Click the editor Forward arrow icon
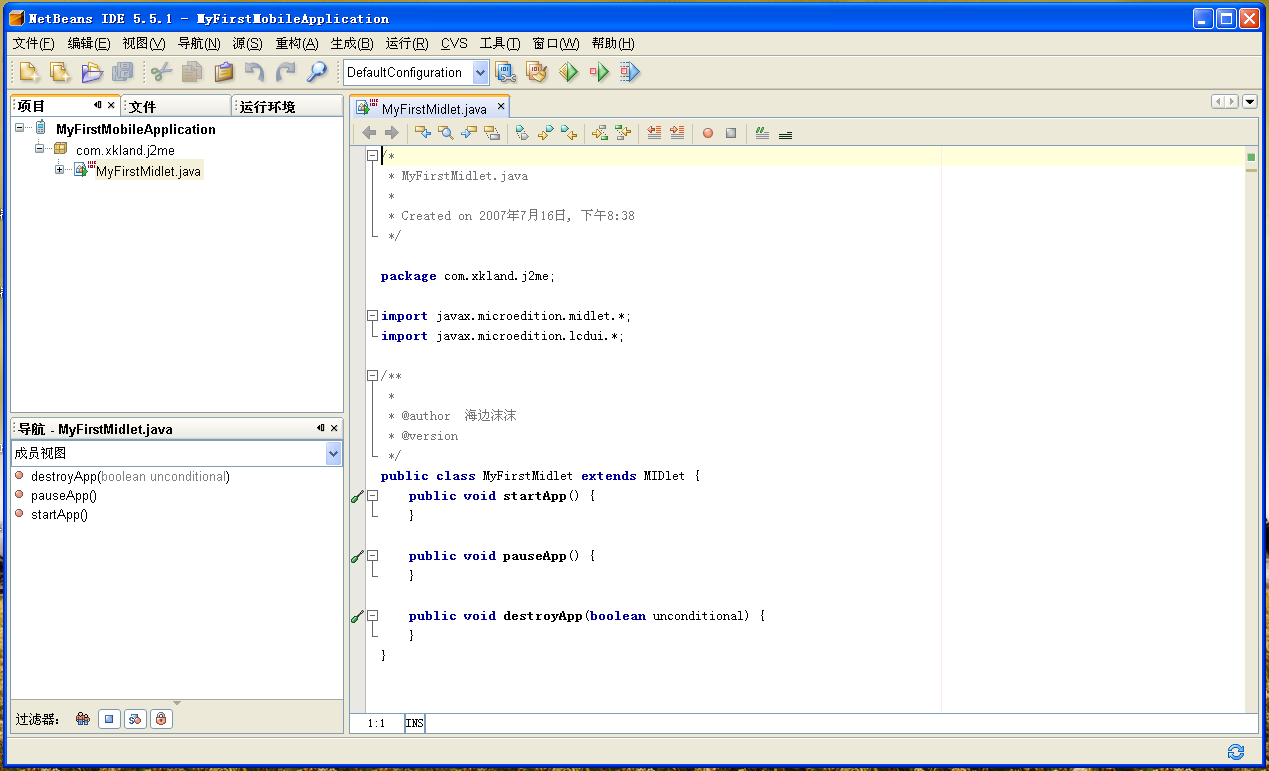This screenshot has height=771, width=1269. 392,133
